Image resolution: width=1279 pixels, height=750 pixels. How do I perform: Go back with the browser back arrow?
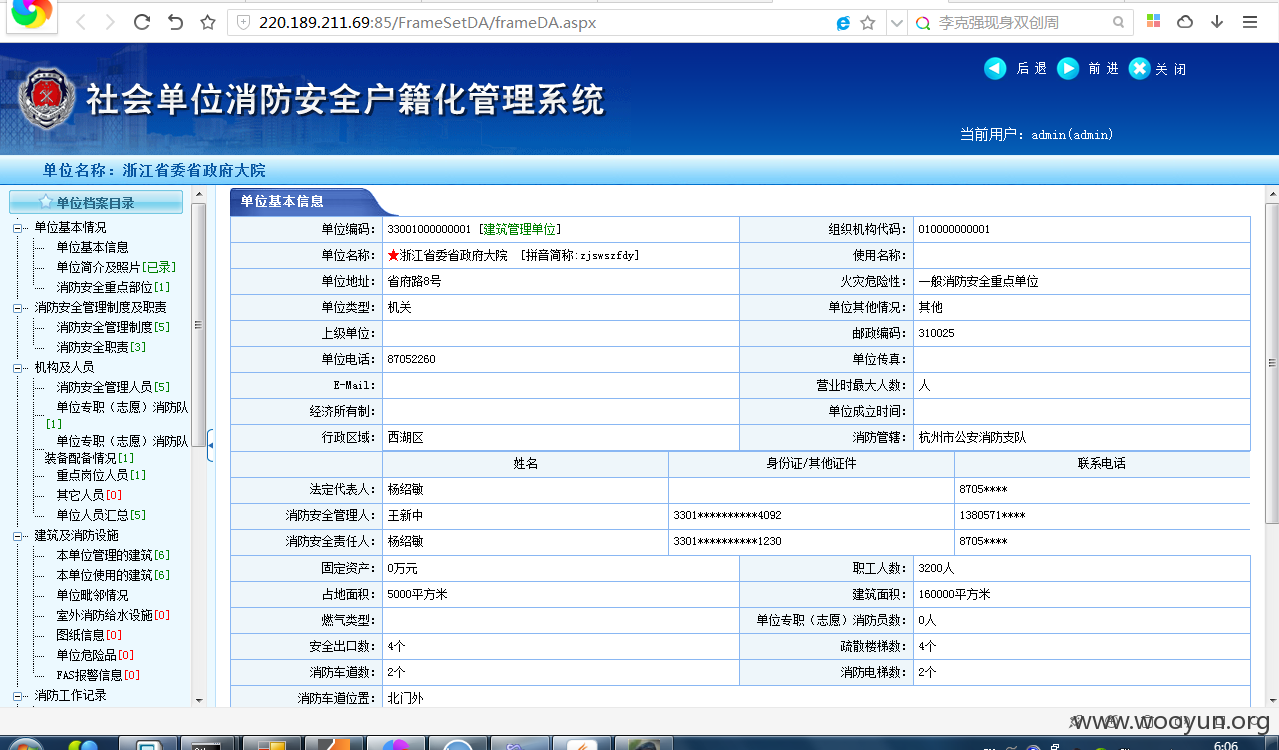click(x=82, y=22)
